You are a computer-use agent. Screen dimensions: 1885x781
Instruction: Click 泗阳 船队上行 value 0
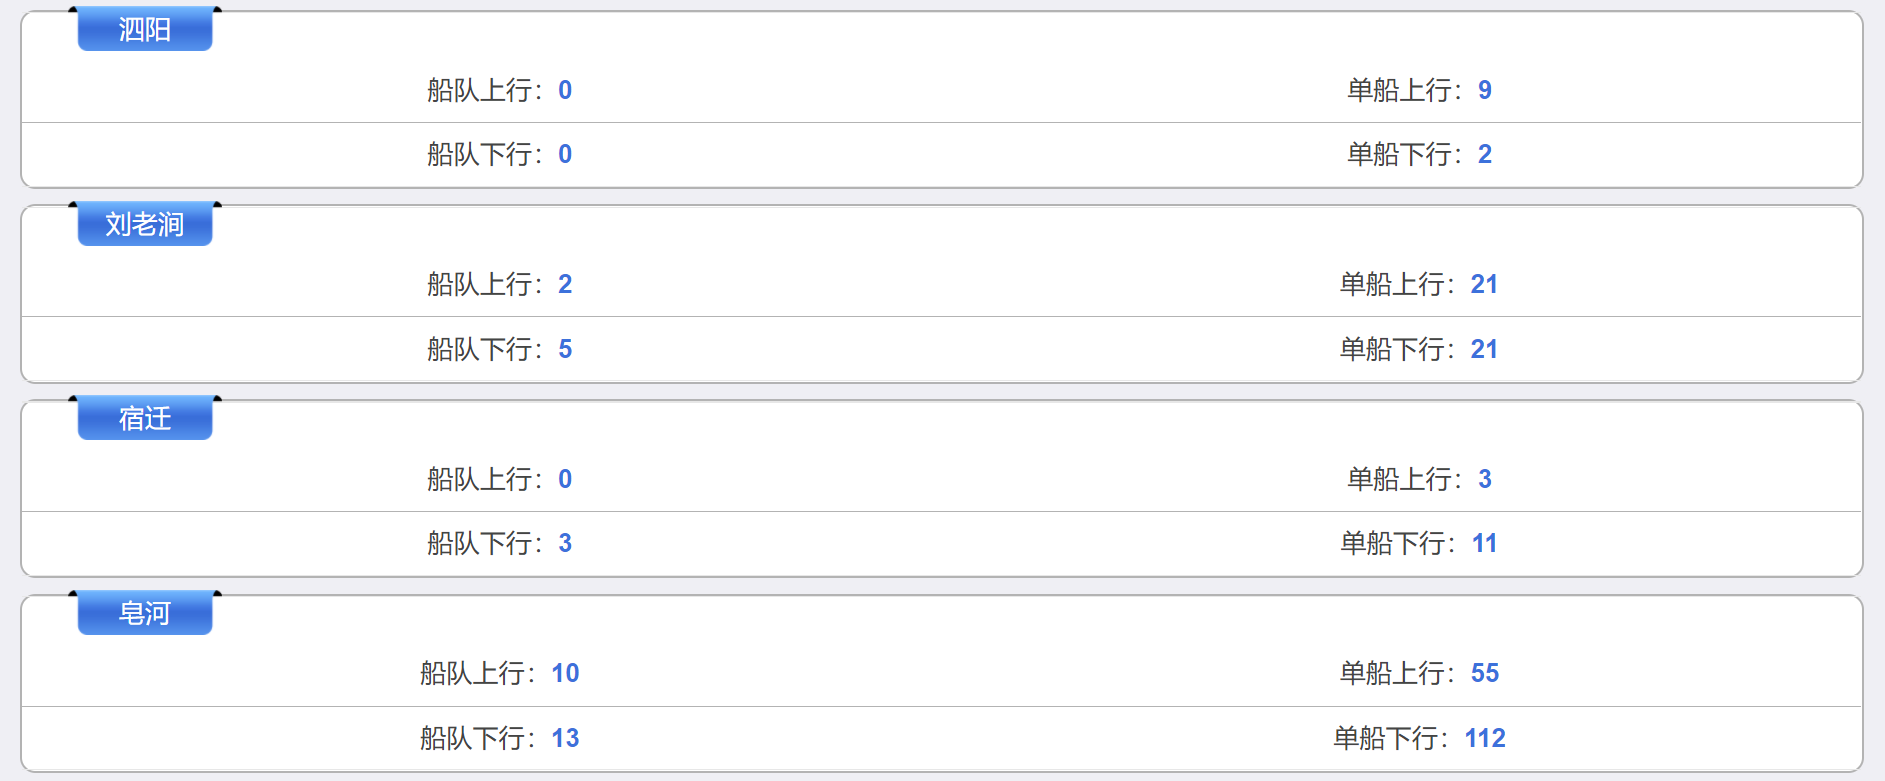tap(565, 90)
